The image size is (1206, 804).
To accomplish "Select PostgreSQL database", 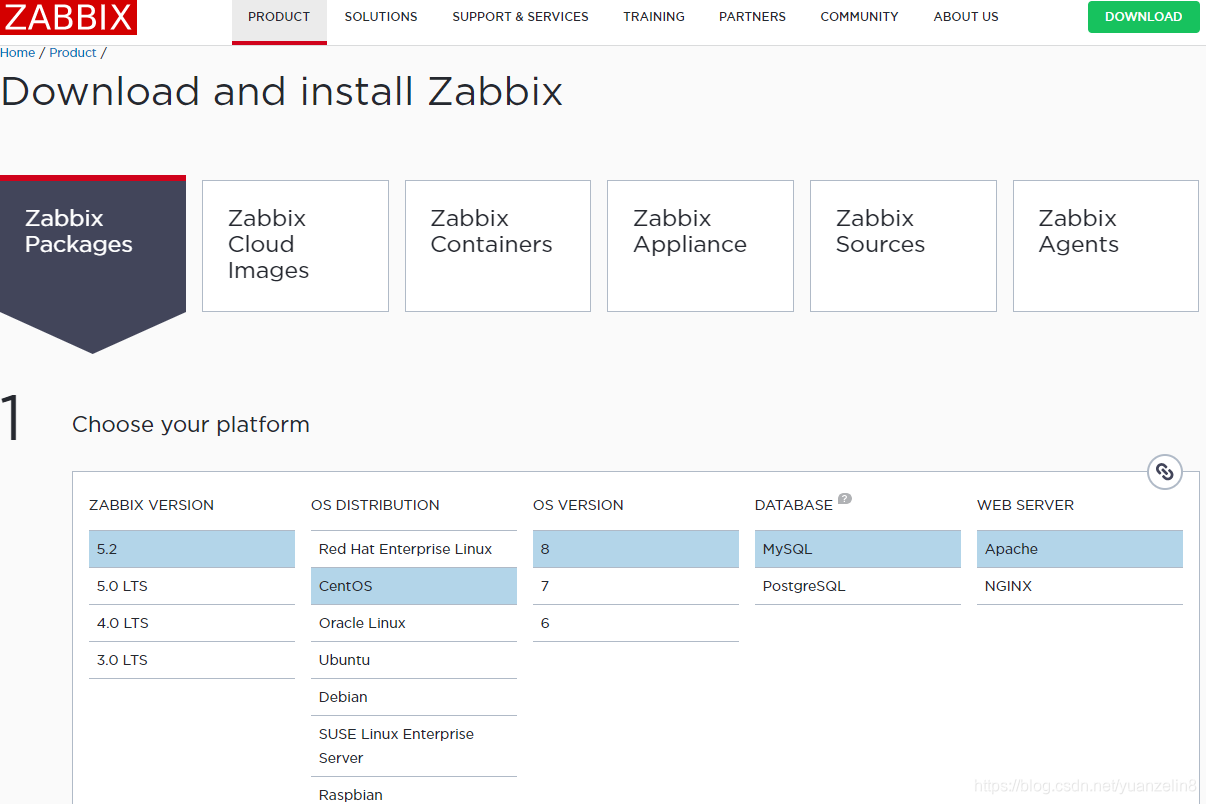I will pyautogui.click(x=858, y=586).
